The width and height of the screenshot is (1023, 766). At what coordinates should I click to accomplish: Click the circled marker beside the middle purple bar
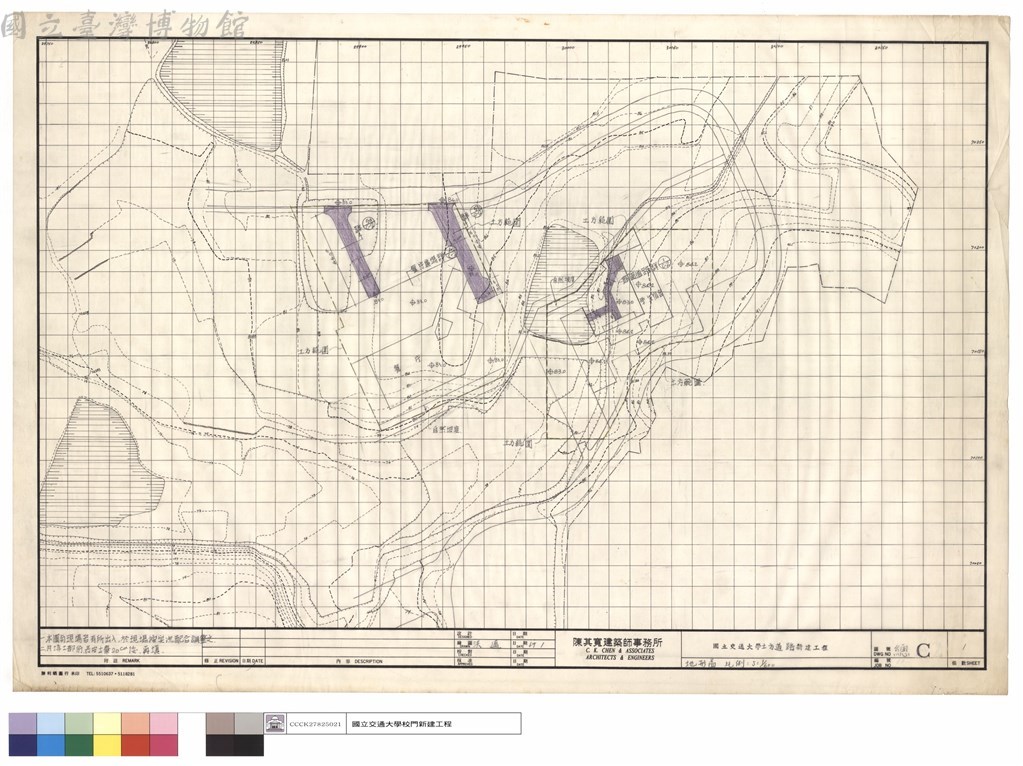[x=477, y=210]
